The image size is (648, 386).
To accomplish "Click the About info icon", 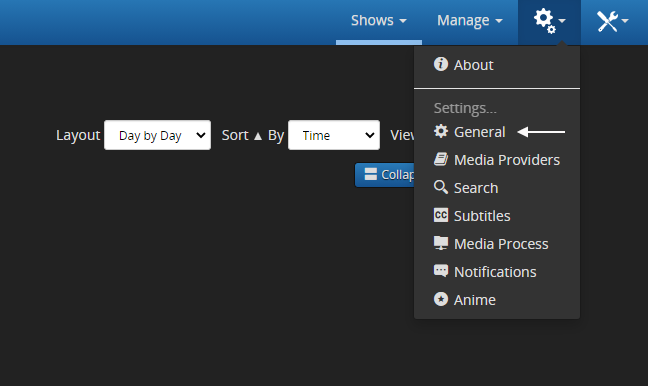I will [x=441, y=64].
